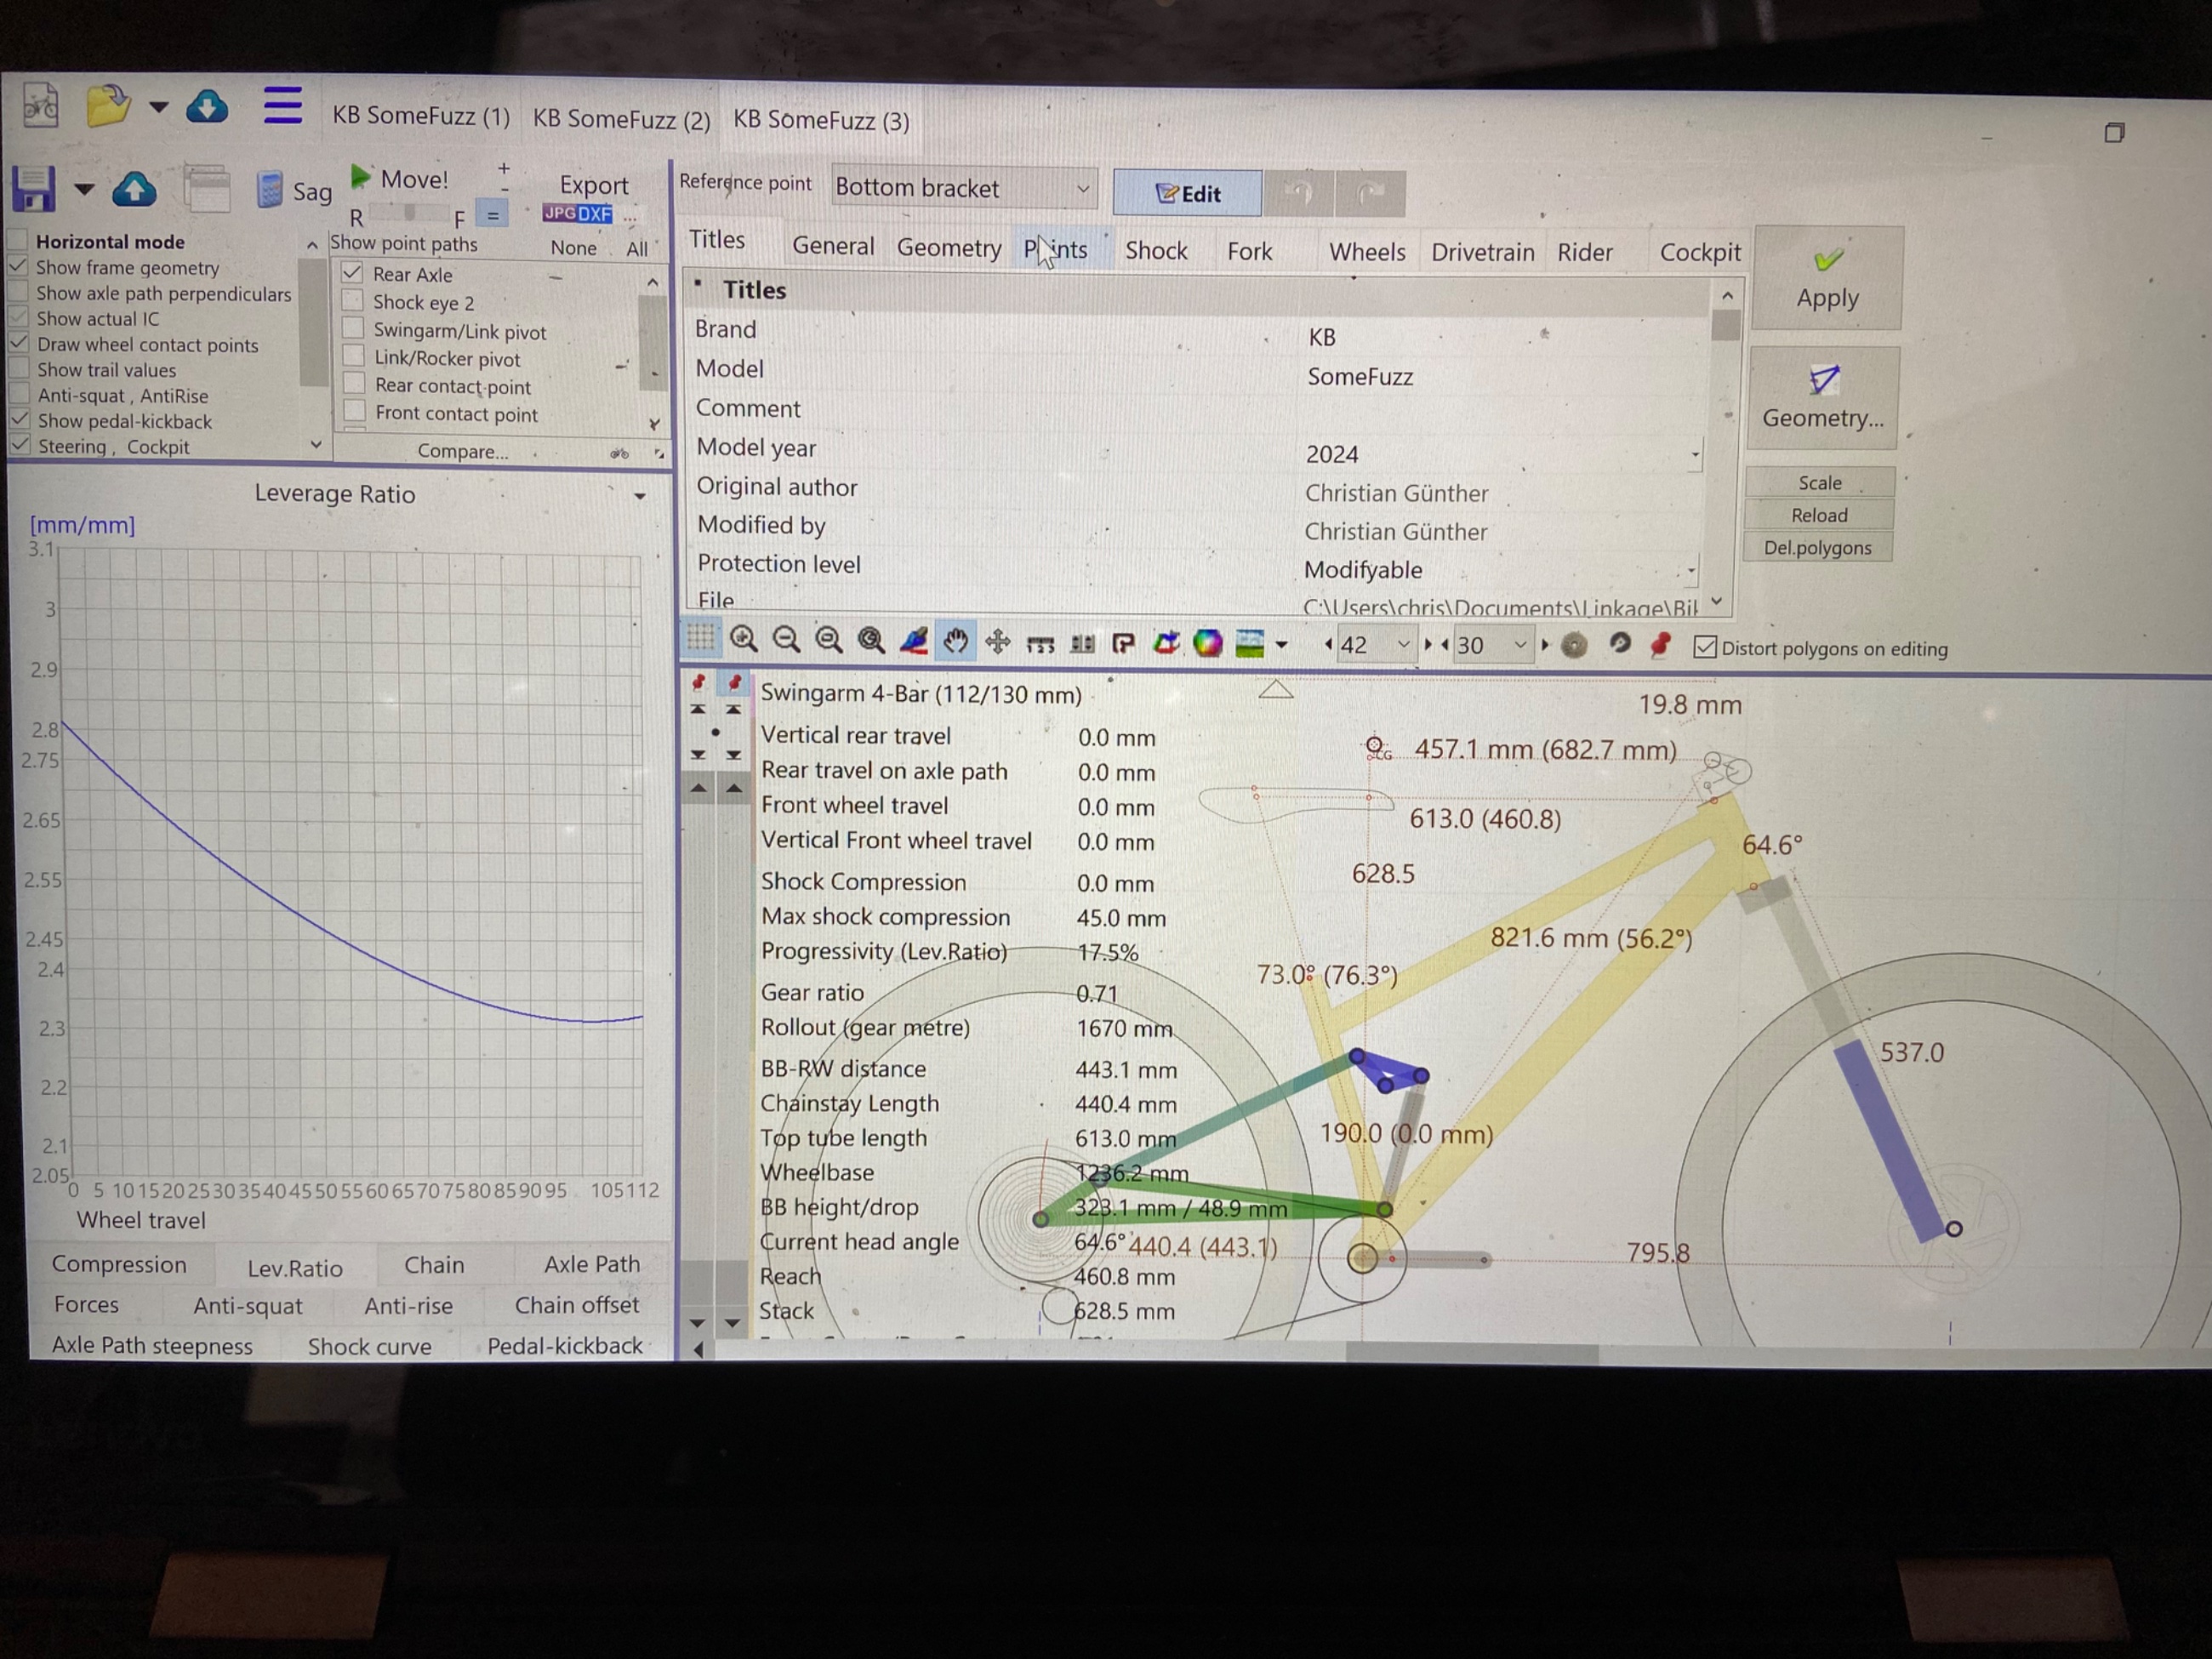Click the Apply button
This screenshot has height=1659, width=2212.
tap(1827, 279)
